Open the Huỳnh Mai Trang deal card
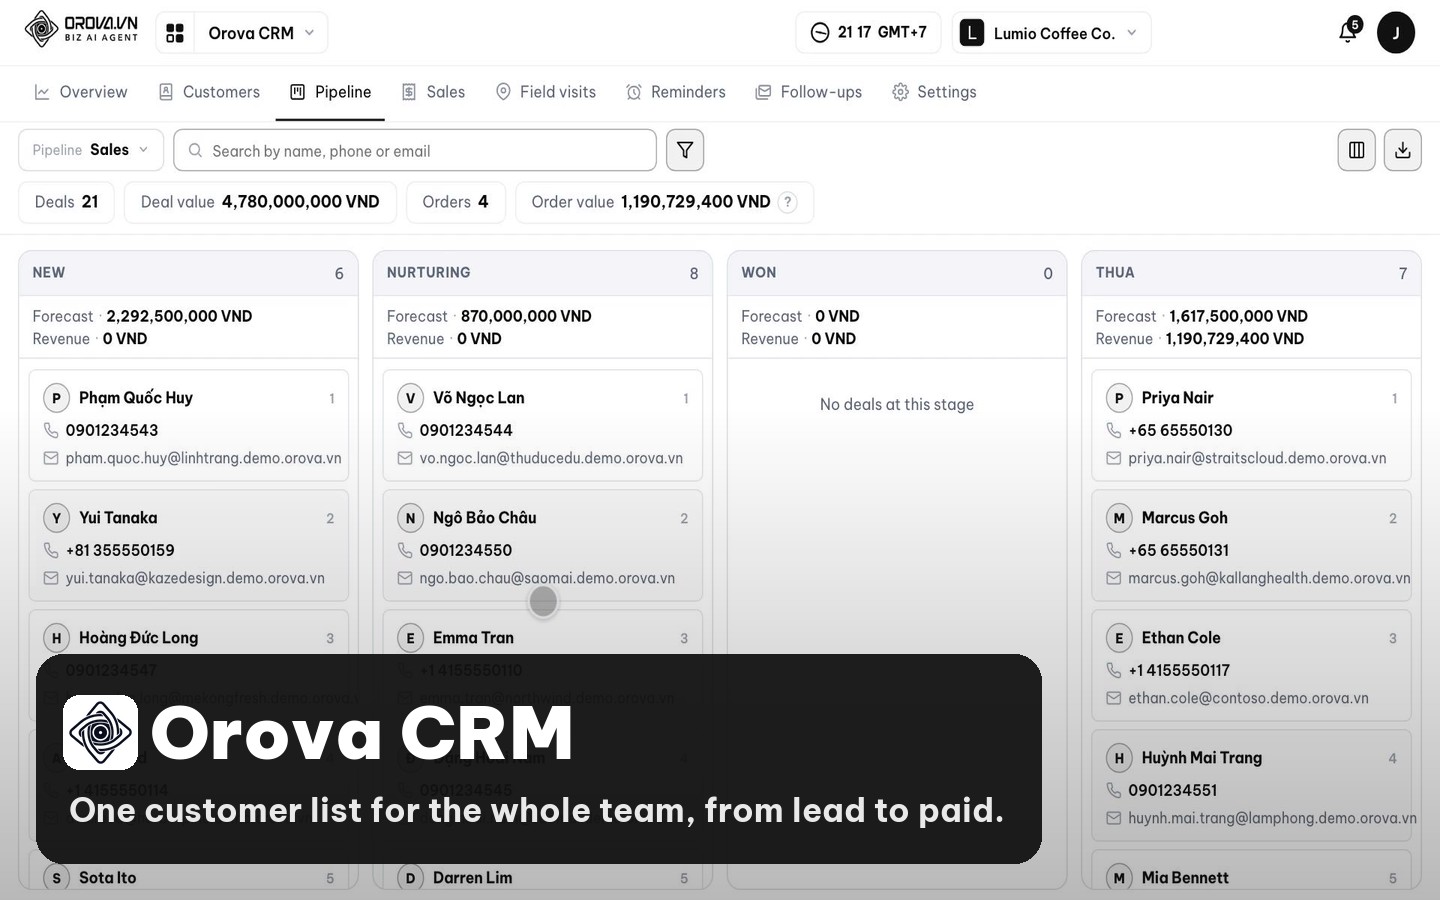 (1251, 785)
